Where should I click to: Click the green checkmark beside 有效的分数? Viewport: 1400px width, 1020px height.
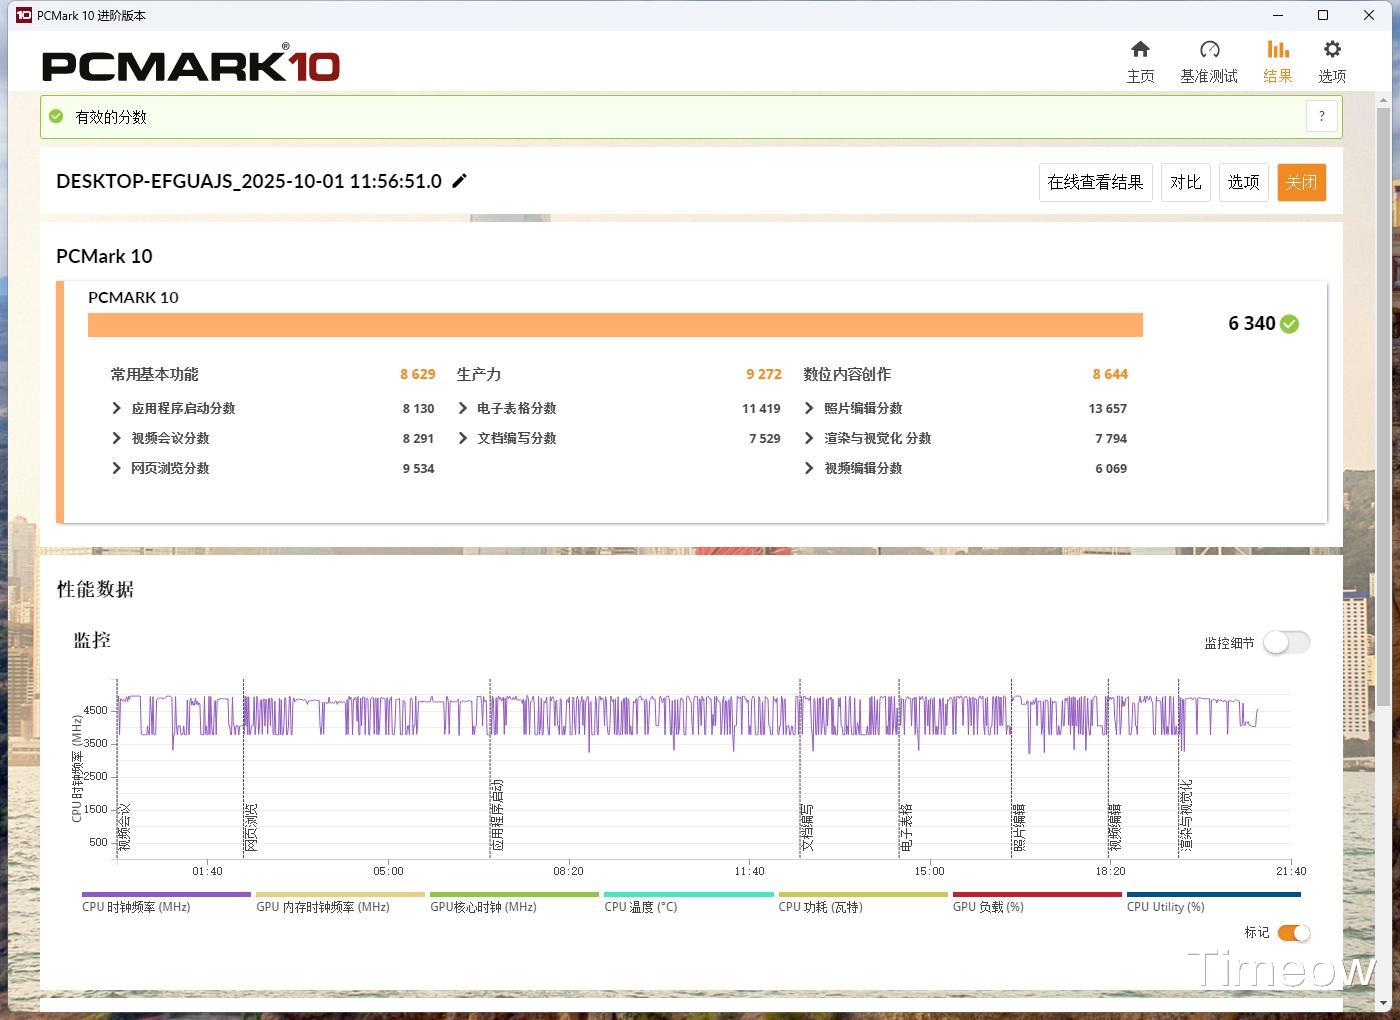[56, 117]
